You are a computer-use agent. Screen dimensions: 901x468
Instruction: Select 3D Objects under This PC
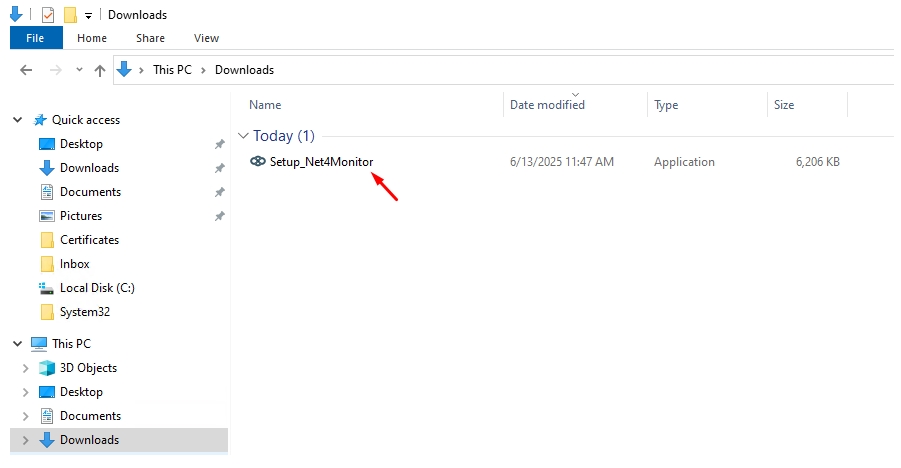[88, 368]
